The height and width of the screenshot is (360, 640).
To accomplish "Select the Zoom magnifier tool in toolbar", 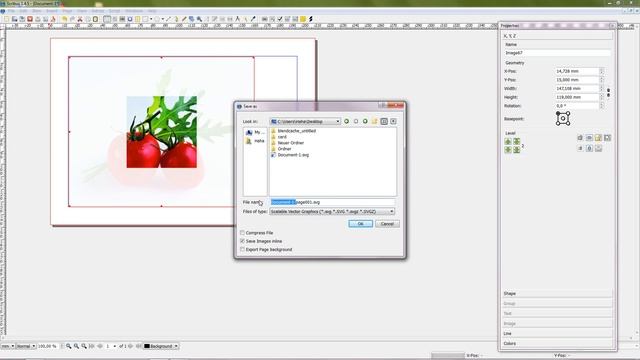I will 199,19.
